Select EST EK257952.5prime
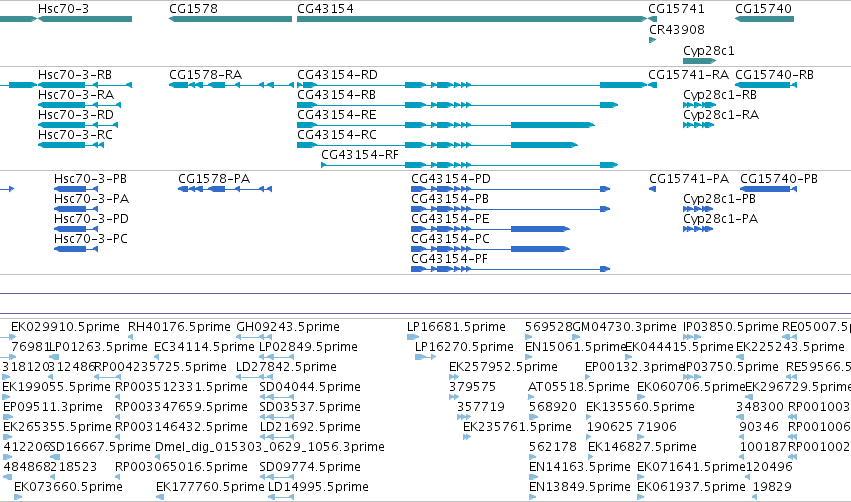The height and width of the screenshot is (502, 851). [x=503, y=367]
